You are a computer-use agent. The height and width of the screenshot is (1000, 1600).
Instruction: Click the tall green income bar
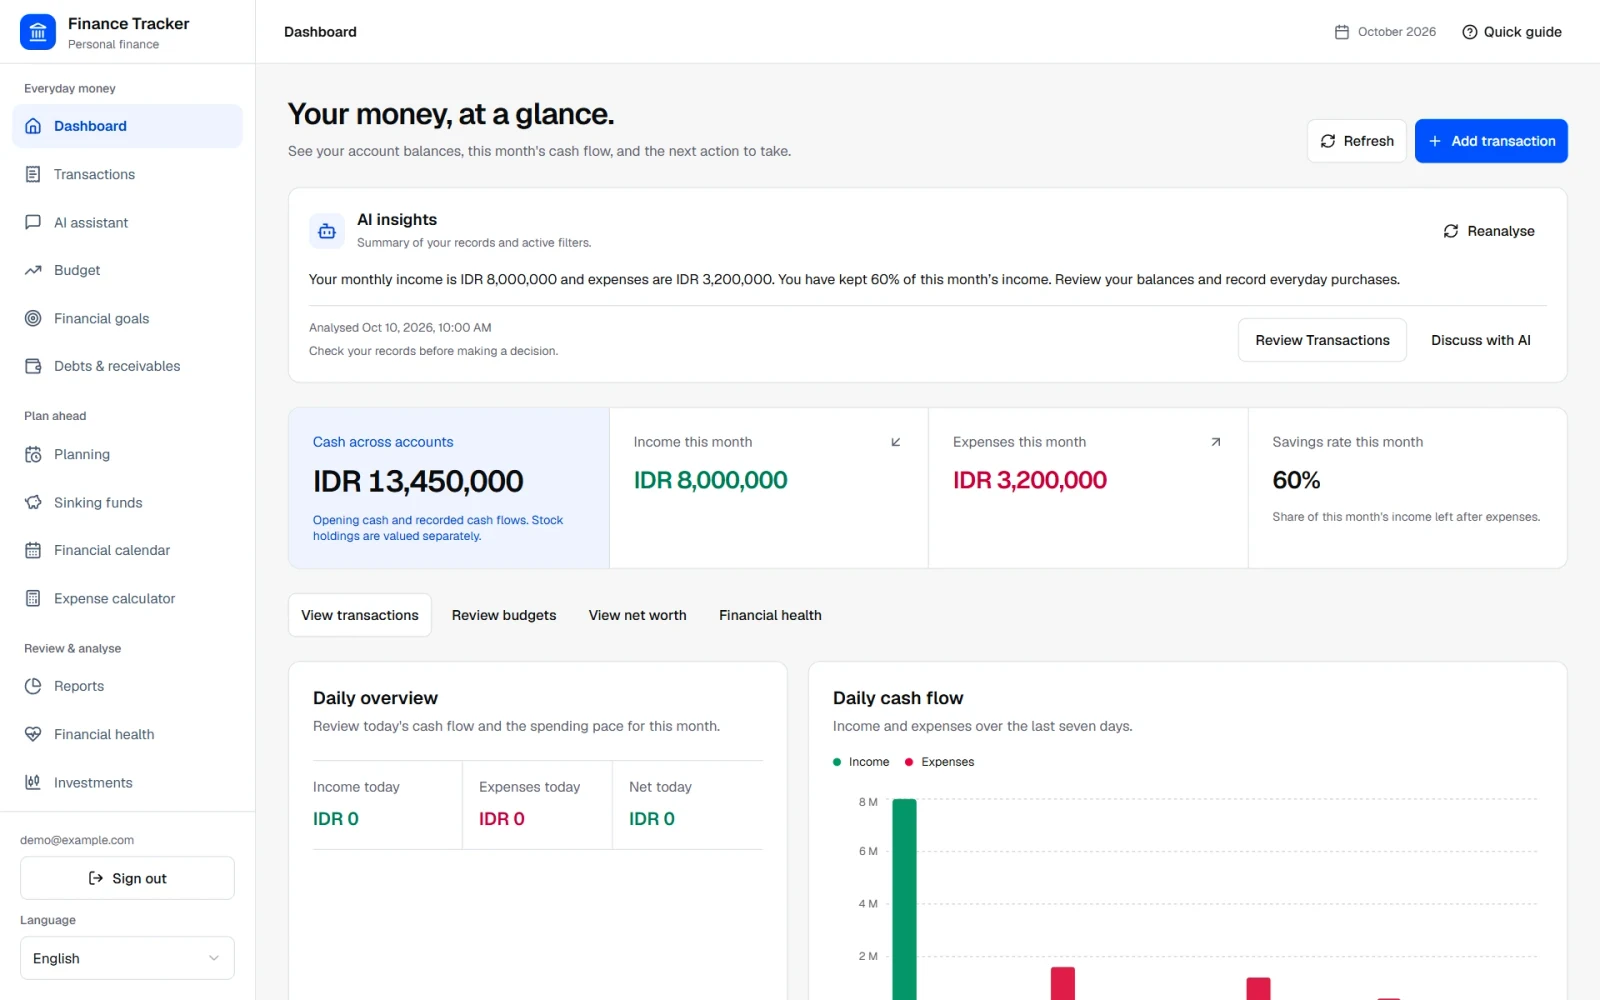coord(904,899)
